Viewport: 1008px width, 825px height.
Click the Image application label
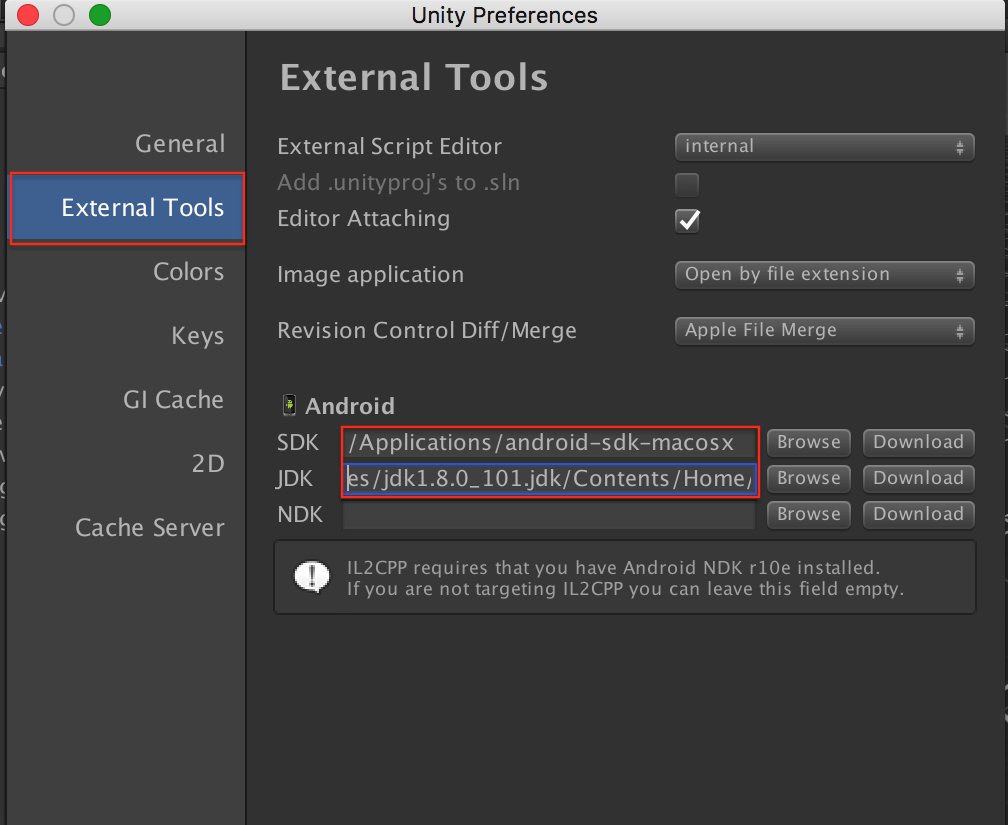pos(370,275)
